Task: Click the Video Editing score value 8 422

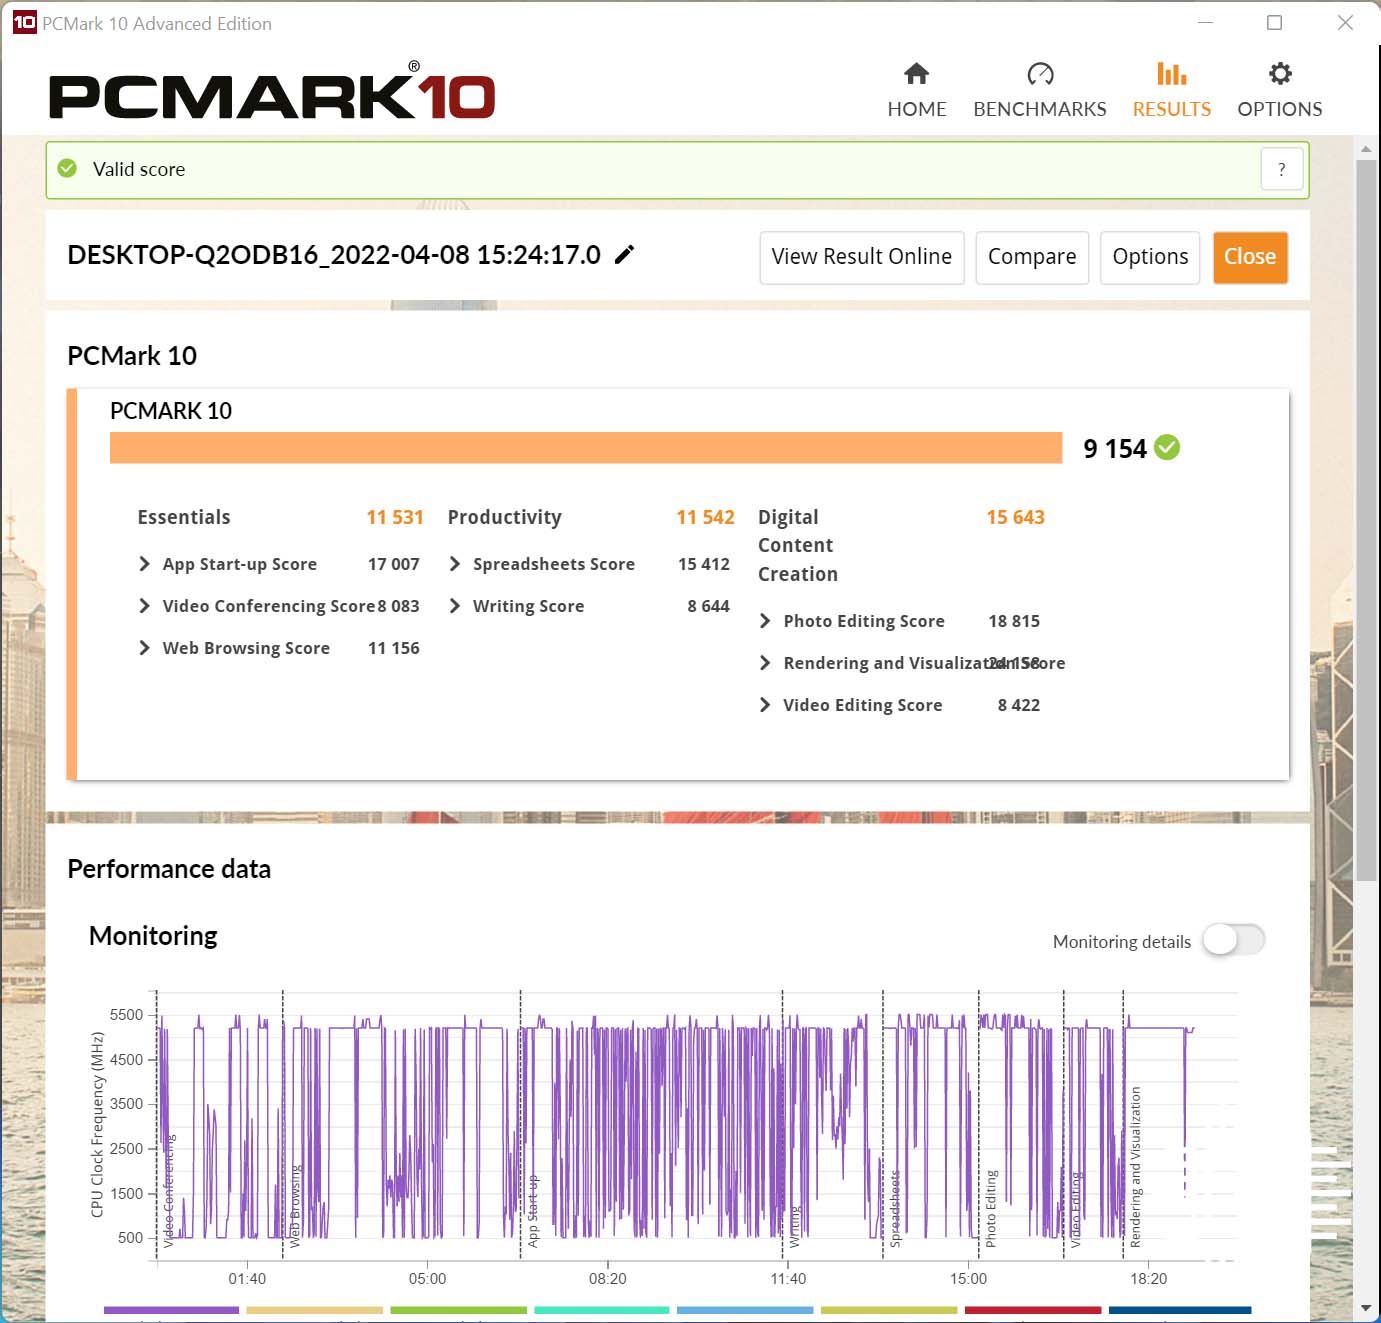Action: [x=1018, y=705]
